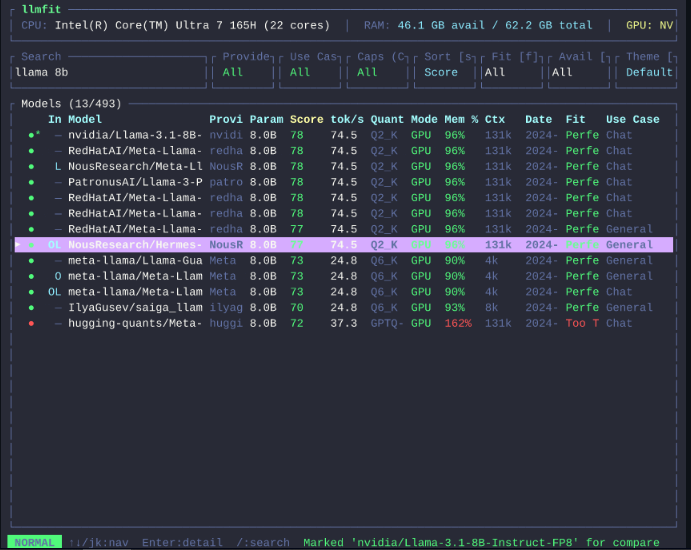Click the 'GPU: NV' readout in header

tap(650, 26)
